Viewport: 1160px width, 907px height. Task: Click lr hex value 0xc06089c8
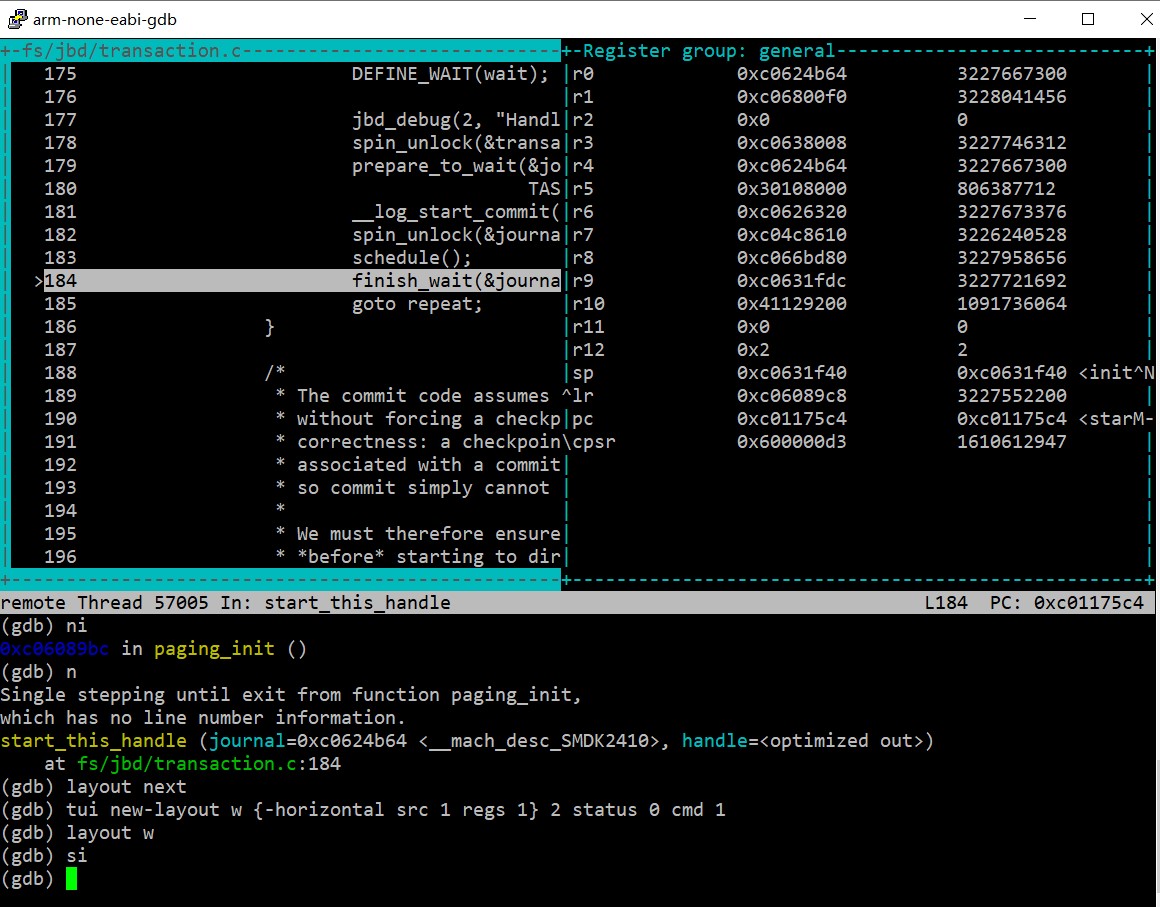[x=792, y=395]
